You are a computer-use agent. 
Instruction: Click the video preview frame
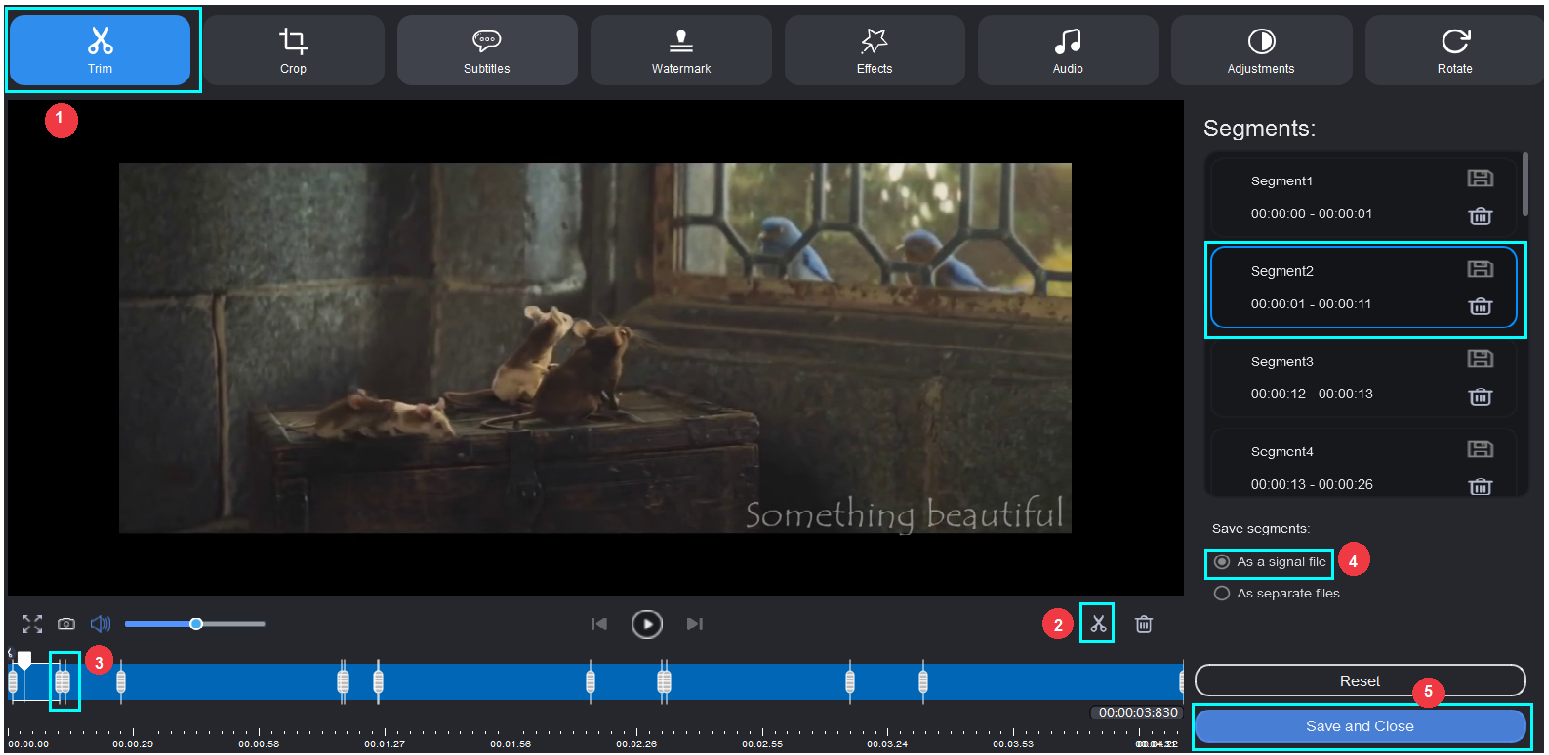pyautogui.click(x=595, y=348)
